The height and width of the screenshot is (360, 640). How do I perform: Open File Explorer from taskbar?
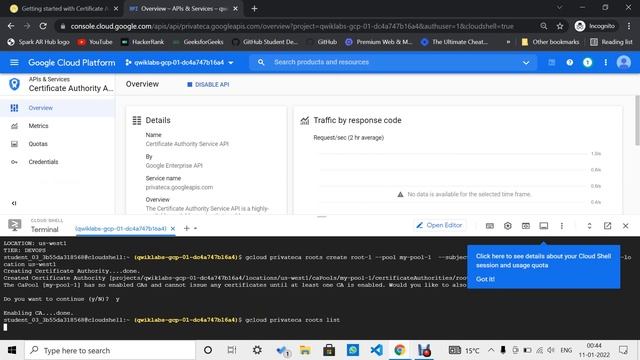pos(305,350)
